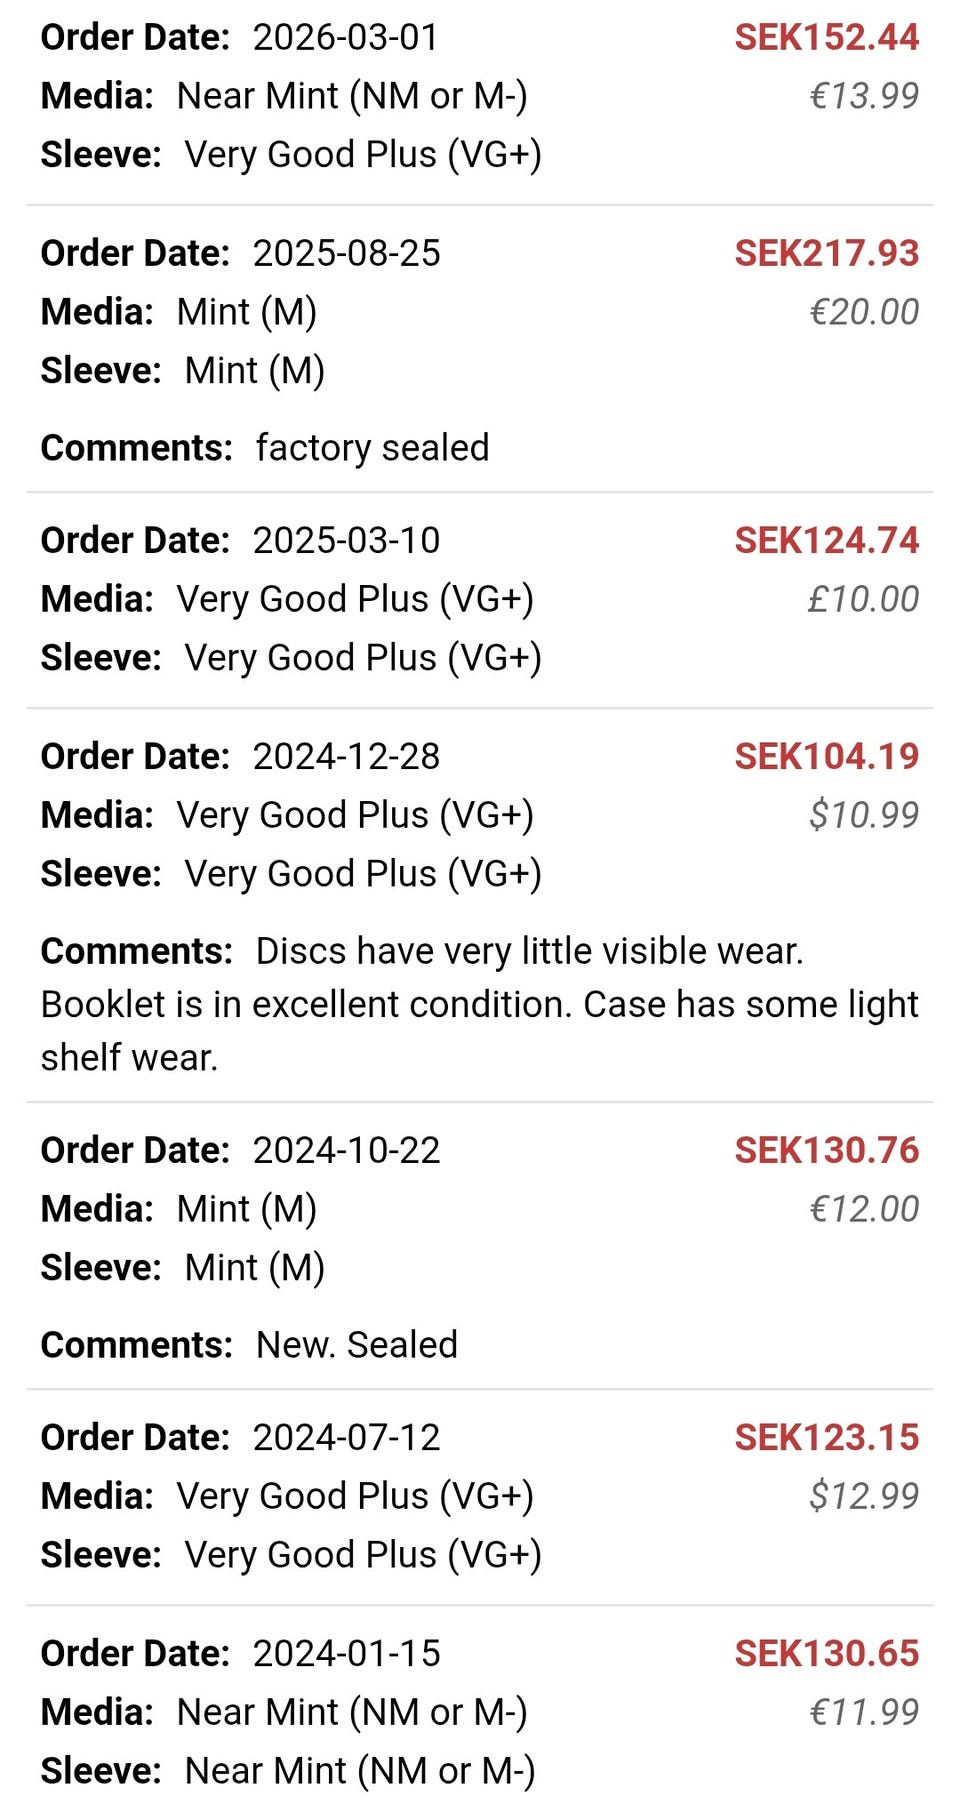Viewport: 960px width, 1820px height.
Task: Click the SEK124.74 price
Action: (x=826, y=541)
